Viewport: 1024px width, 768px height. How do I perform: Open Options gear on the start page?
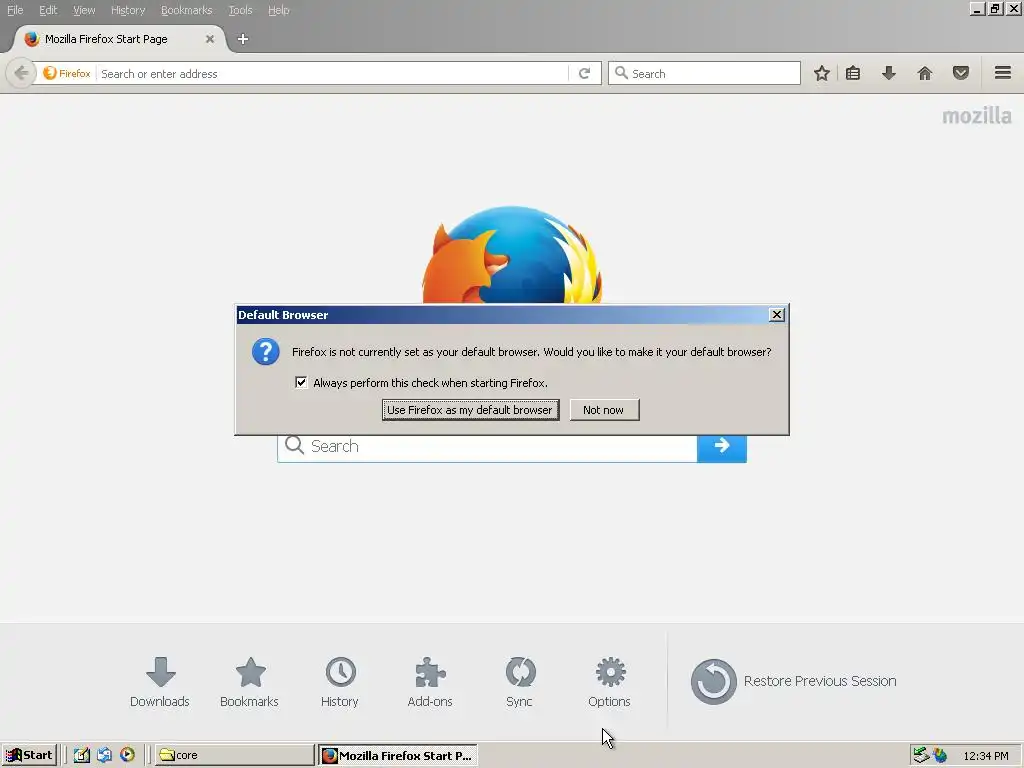click(609, 682)
